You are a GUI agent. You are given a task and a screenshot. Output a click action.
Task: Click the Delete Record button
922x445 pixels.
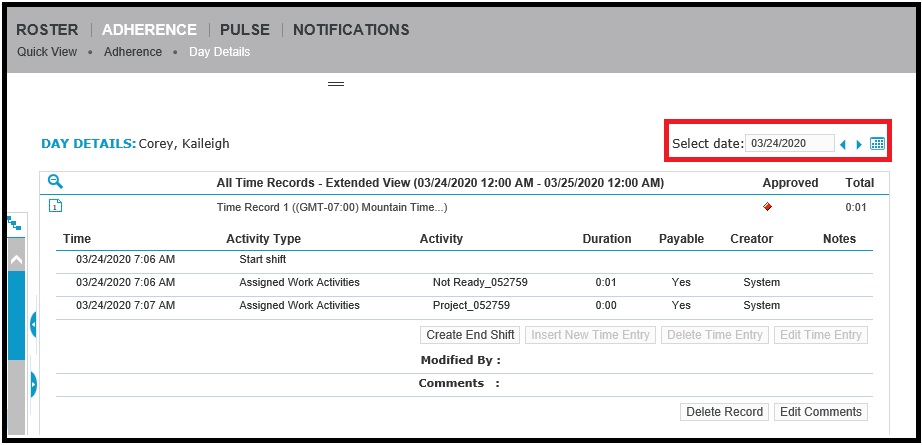click(x=724, y=411)
